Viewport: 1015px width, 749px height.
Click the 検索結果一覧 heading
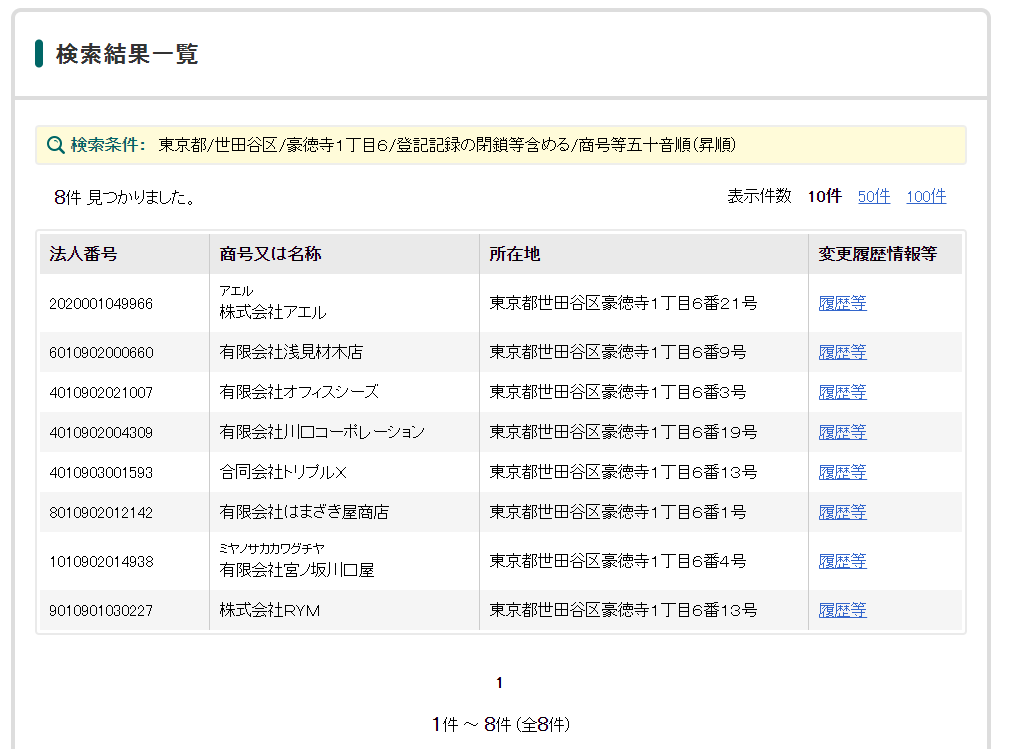coord(127,54)
